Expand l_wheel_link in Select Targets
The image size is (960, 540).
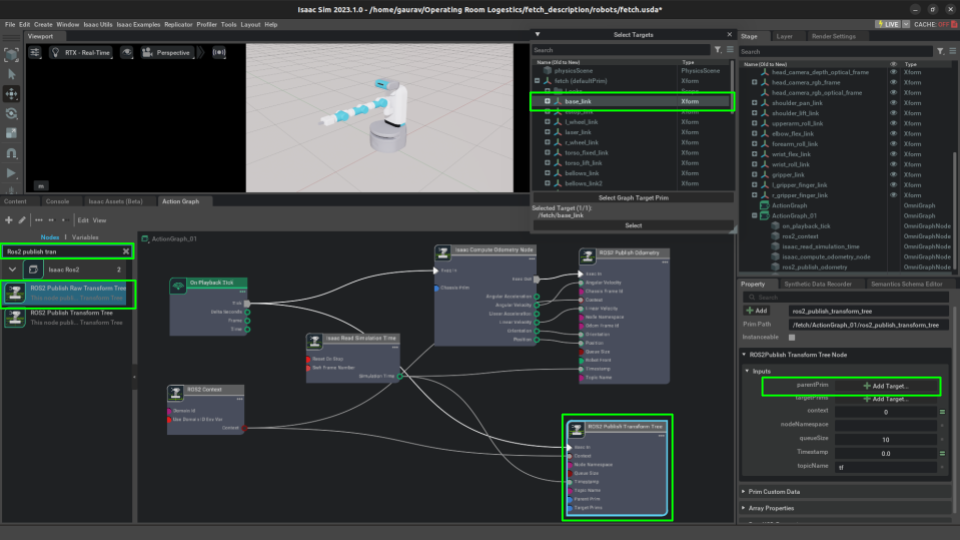tap(547, 122)
